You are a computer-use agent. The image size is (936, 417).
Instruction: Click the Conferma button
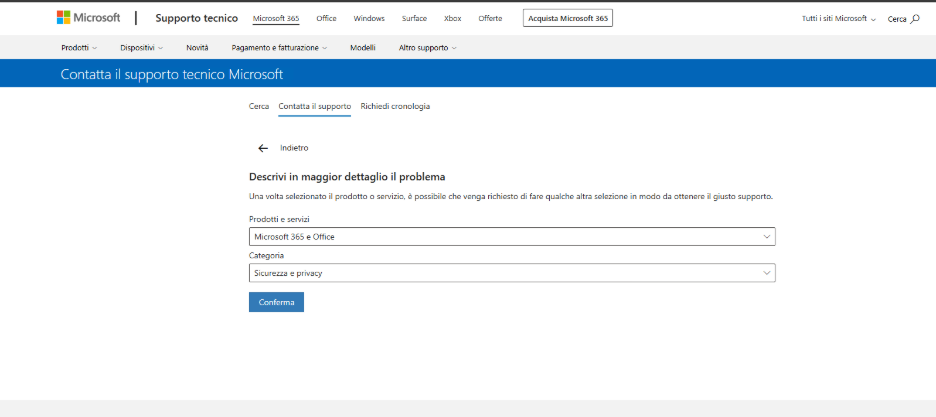pos(276,302)
